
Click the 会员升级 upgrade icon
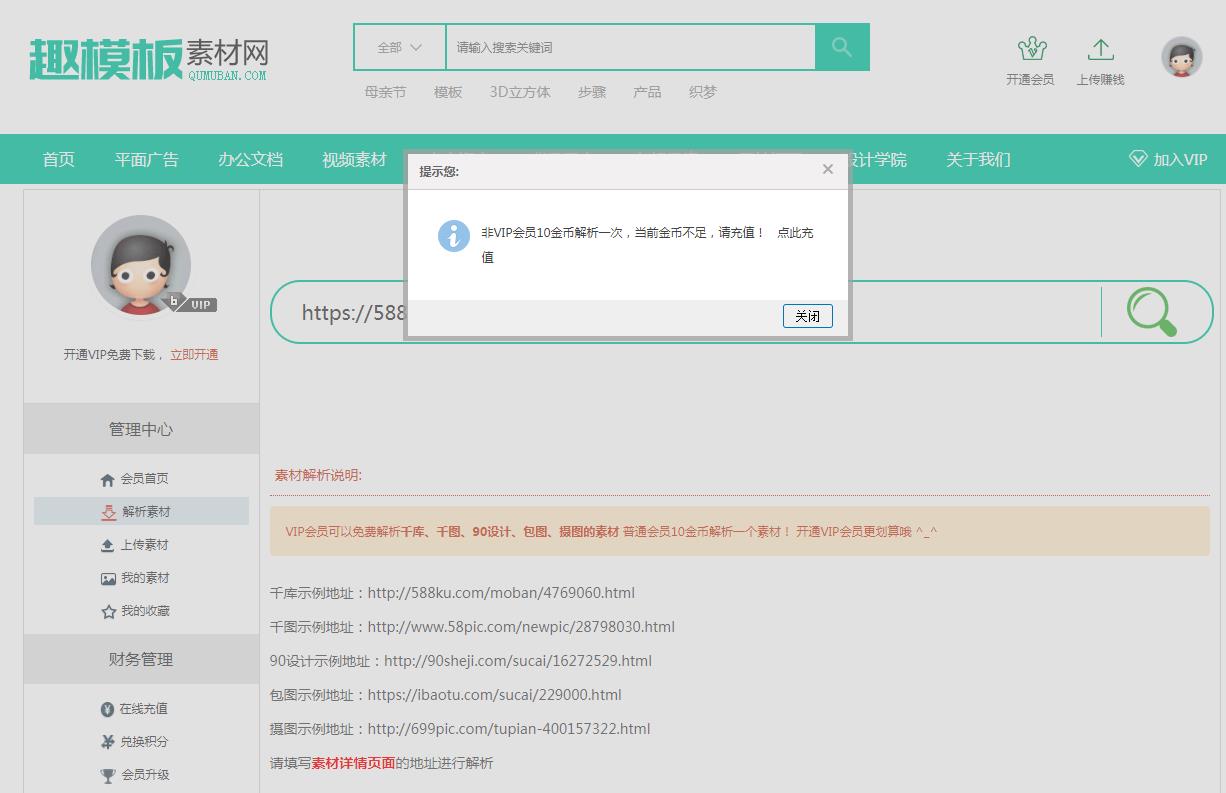coord(108,774)
